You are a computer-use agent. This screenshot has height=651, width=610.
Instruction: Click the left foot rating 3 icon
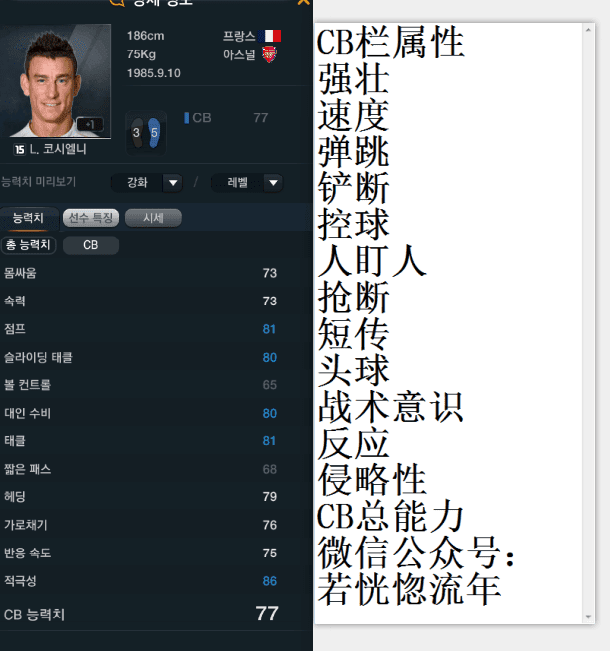137,133
